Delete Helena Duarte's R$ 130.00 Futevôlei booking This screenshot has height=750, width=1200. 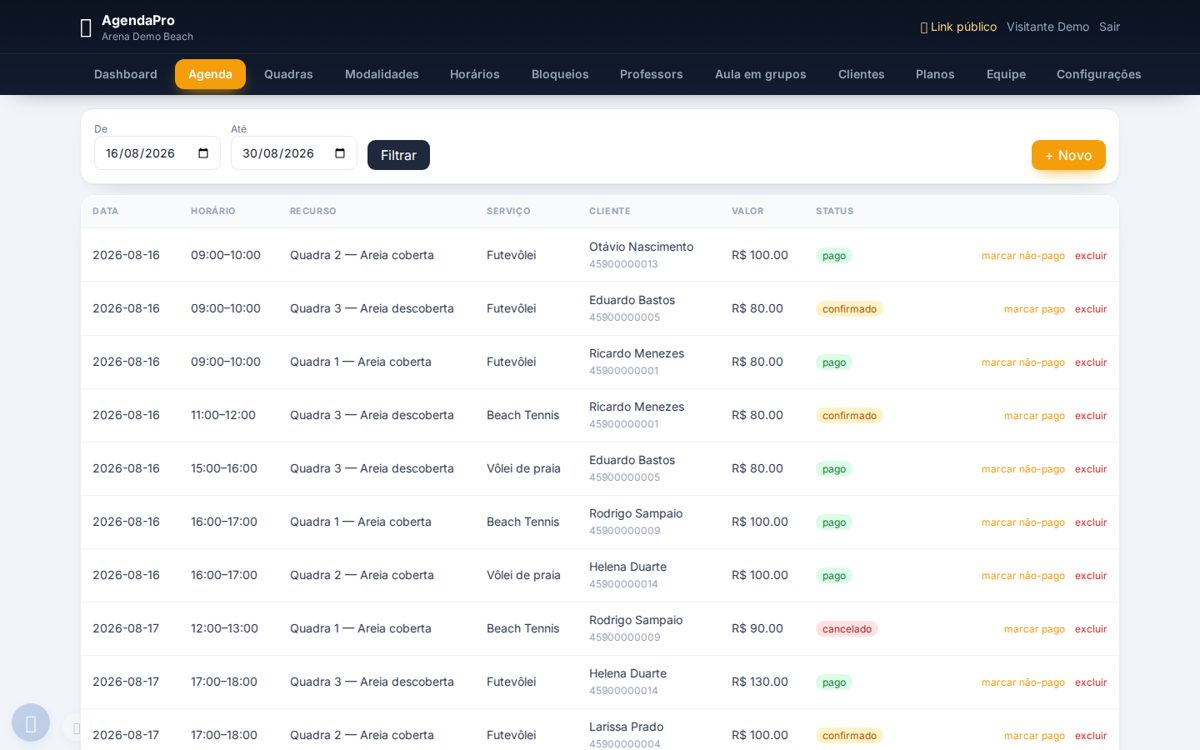1091,683
